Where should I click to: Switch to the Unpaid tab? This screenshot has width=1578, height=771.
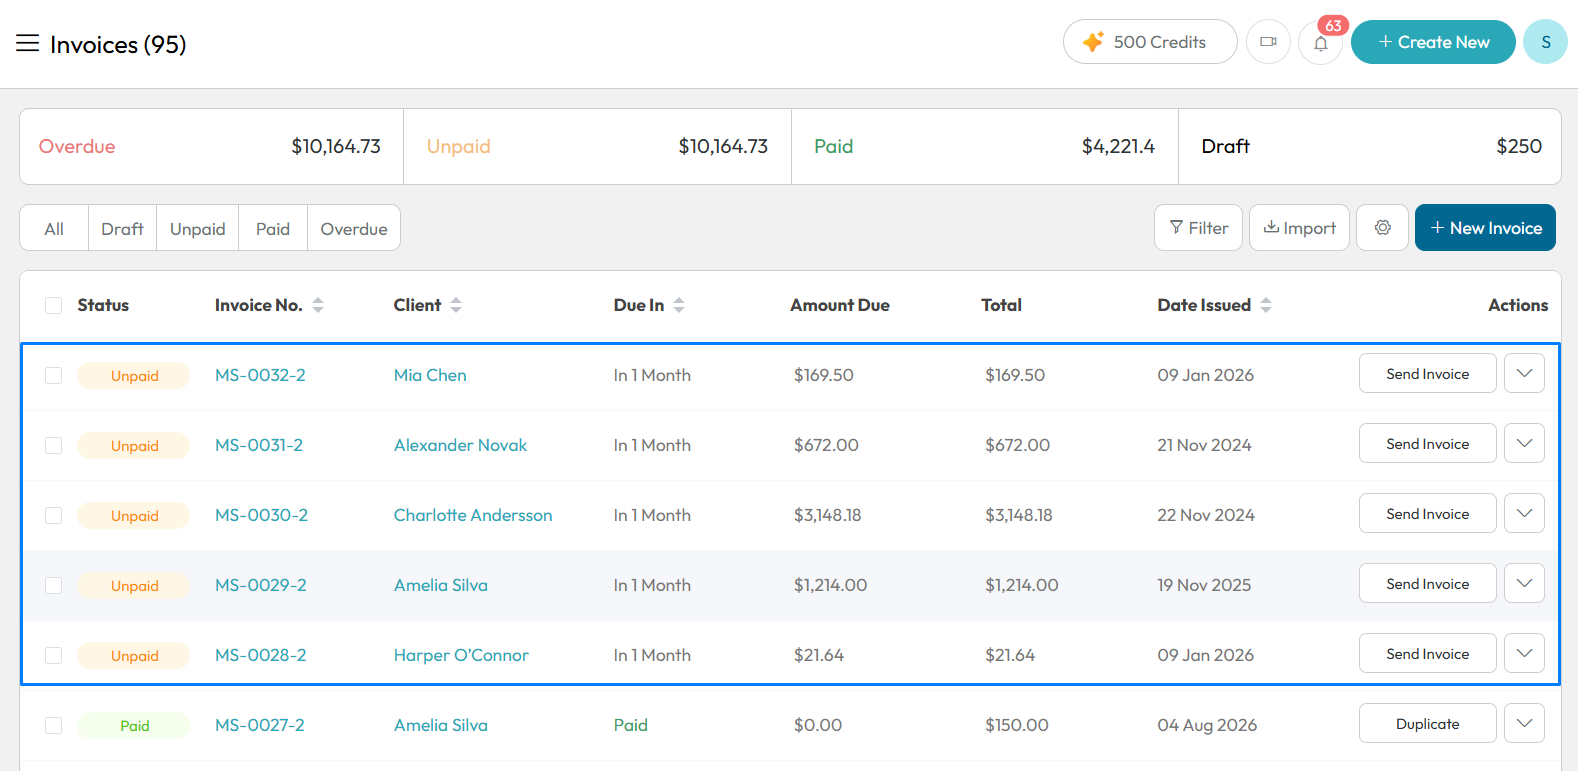(198, 229)
